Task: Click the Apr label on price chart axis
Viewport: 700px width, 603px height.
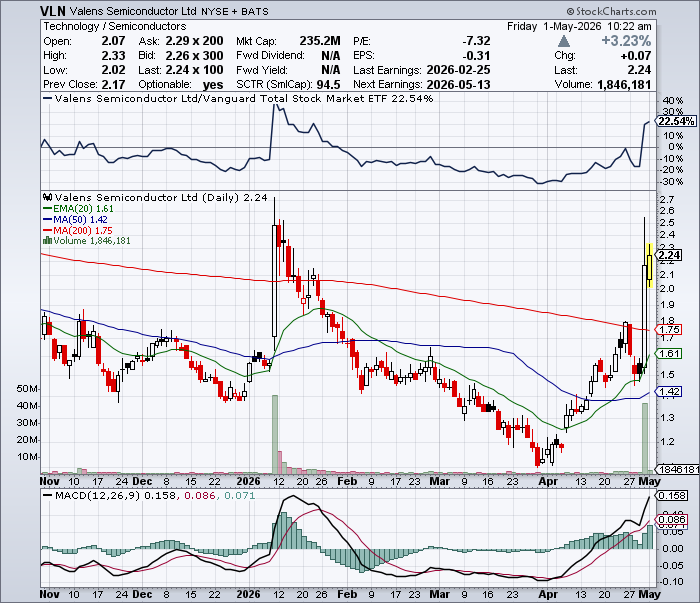Action: (548, 482)
